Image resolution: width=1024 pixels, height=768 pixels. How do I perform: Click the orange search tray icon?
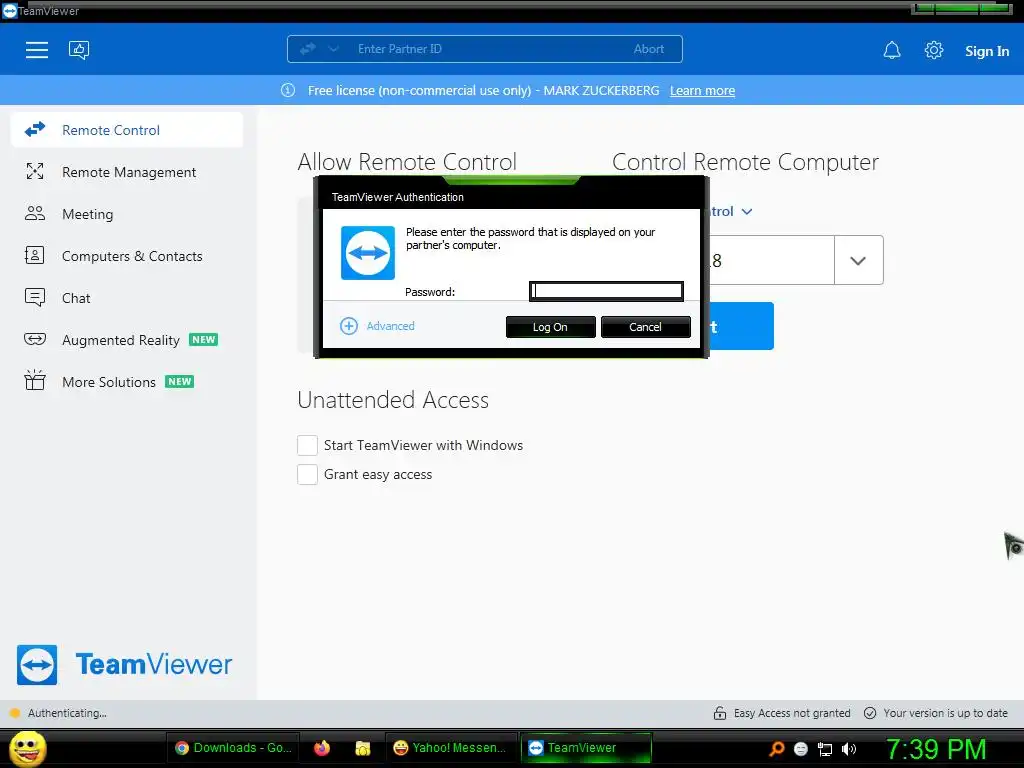pyautogui.click(x=776, y=749)
